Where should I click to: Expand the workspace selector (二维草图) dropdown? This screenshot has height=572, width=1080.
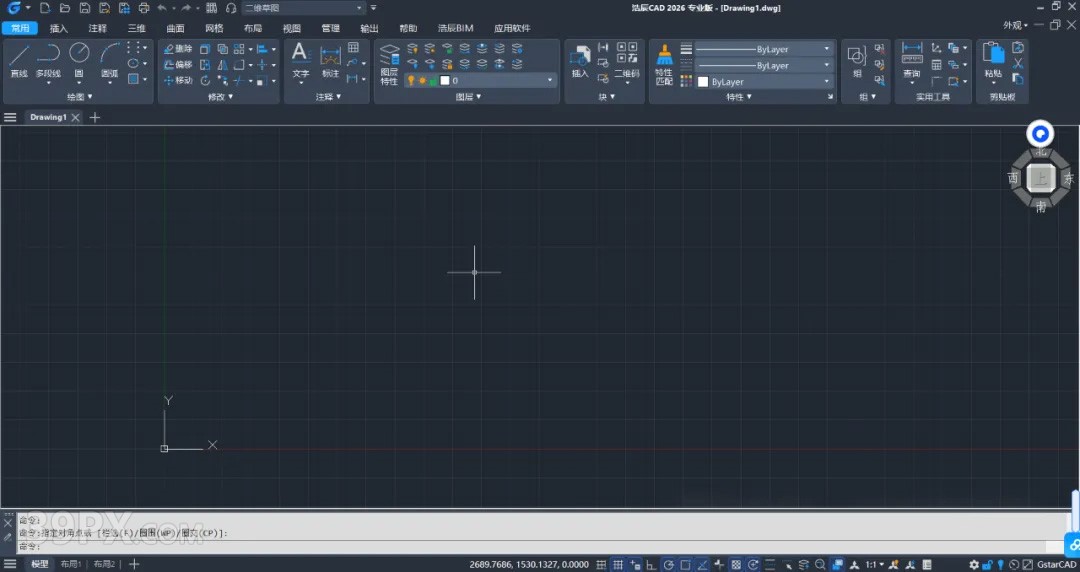coord(359,8)
